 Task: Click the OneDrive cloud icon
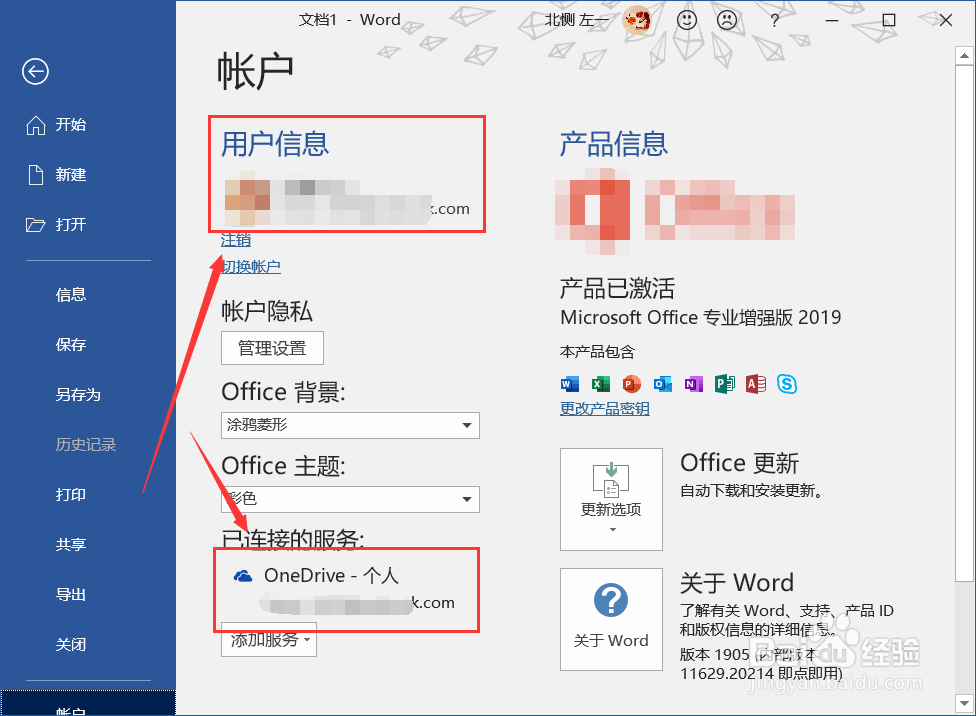click(243, 576)
